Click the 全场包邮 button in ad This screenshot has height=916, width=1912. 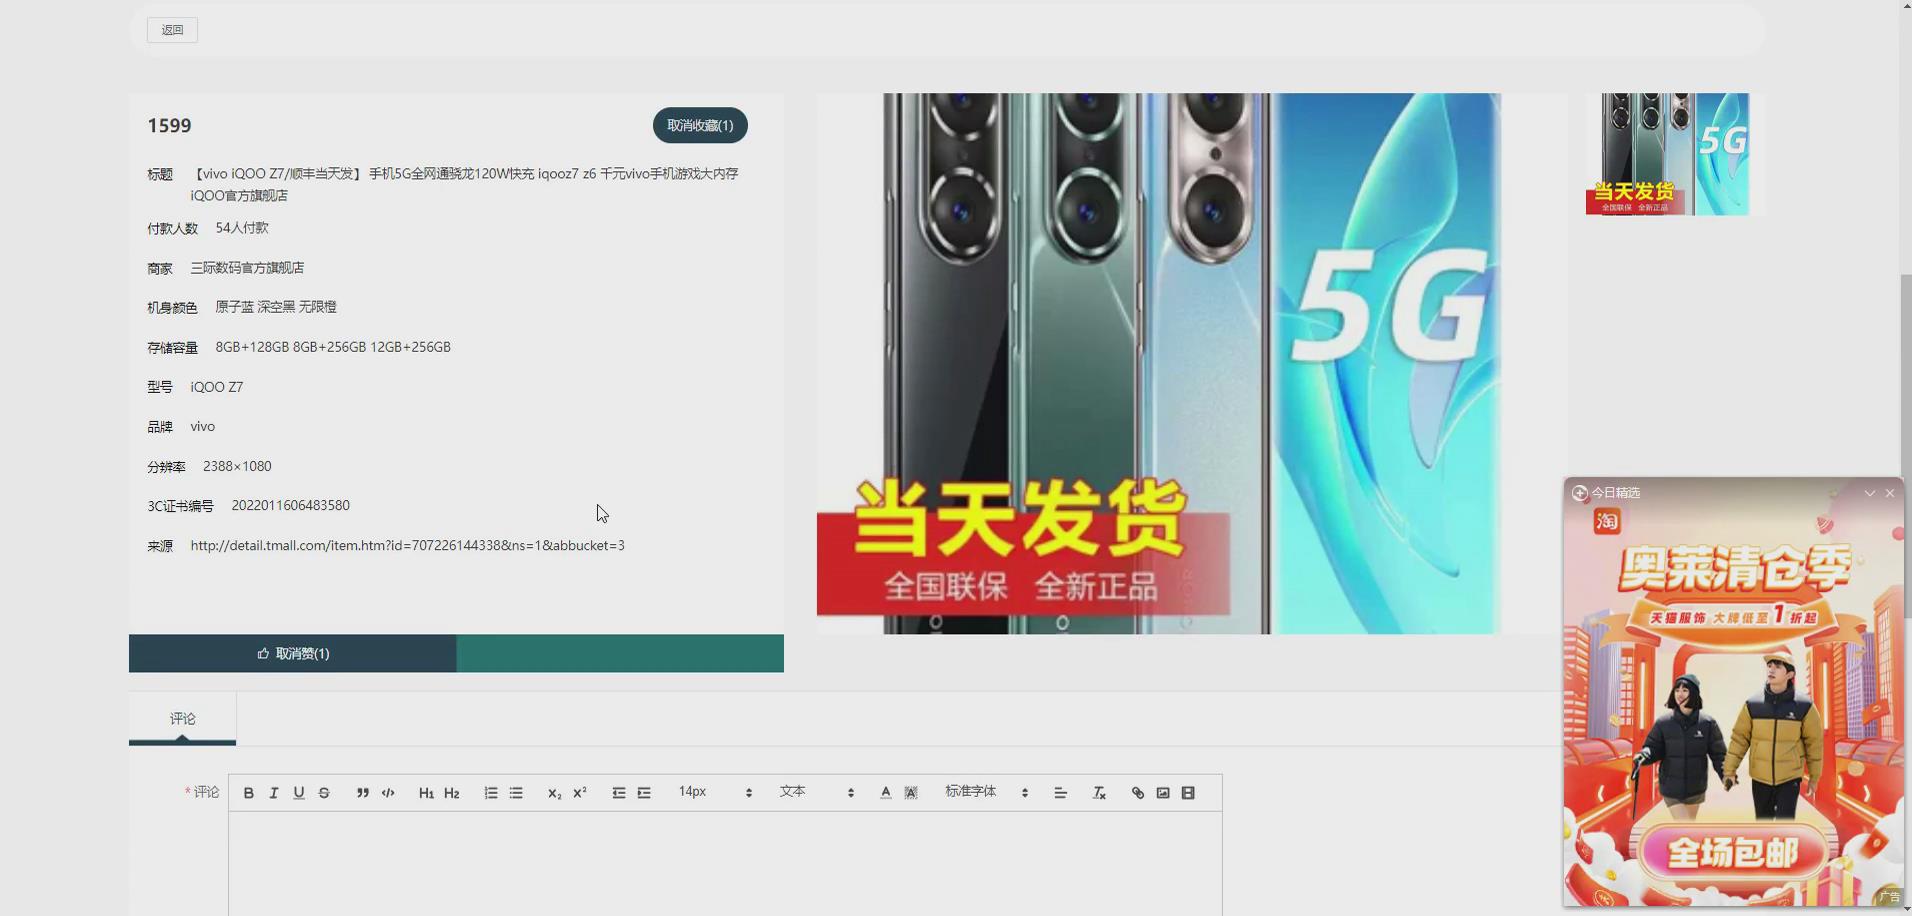(x=1733, y=853)
